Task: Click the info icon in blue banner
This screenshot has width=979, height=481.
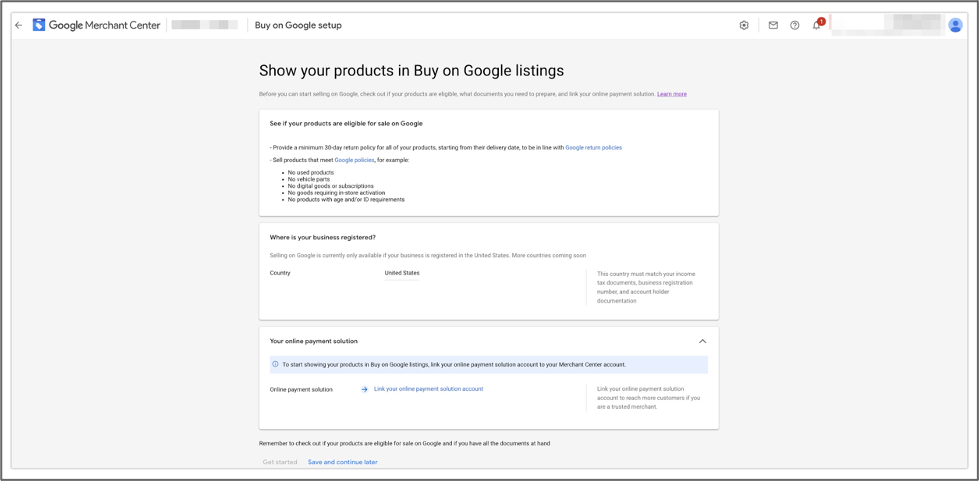Action: pos(275,364)
